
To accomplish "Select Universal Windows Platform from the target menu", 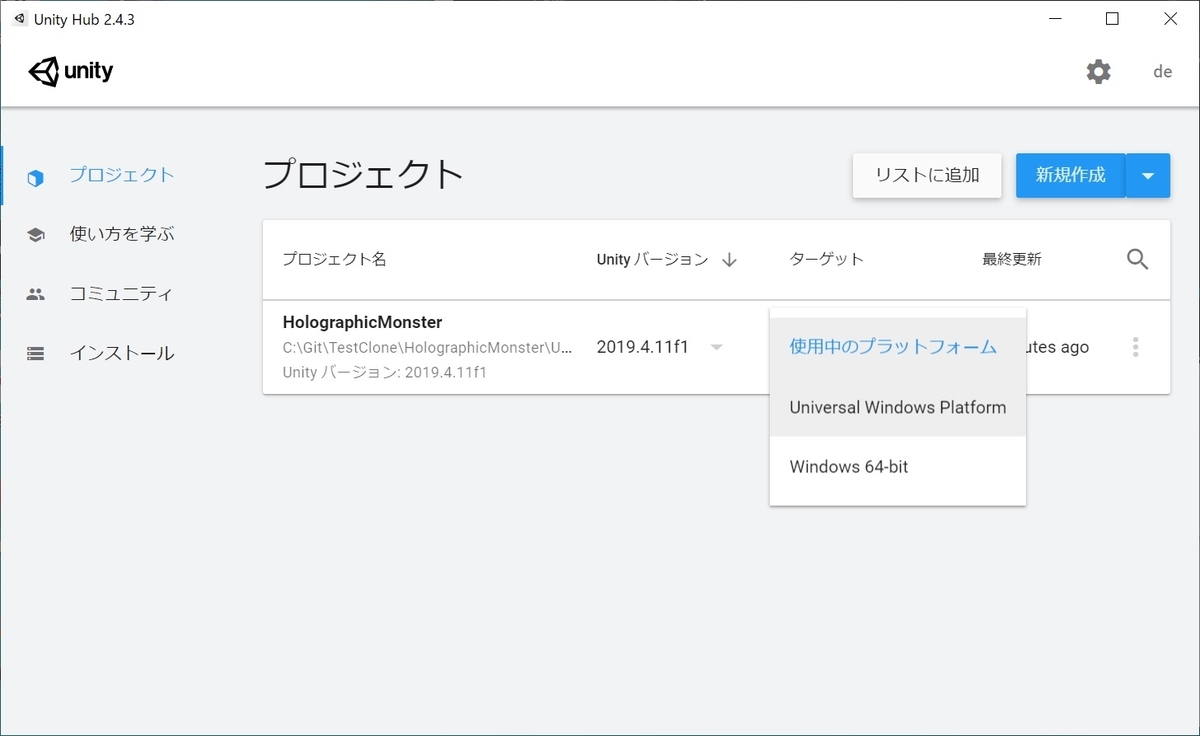I will pyautogui.click(x=897, y=407).
